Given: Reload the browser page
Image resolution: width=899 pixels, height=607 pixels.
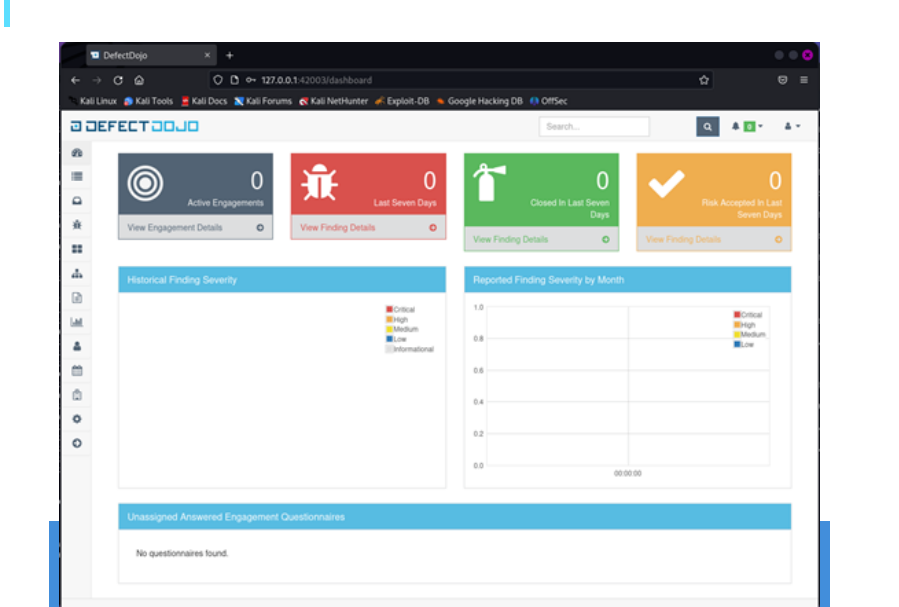Looking at the screenshot, I should (118, 80).
